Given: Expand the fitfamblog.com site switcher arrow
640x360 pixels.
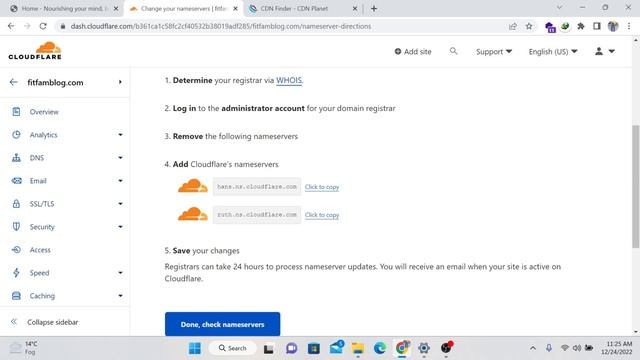Looking at the screenshot, I should [x=120, y=82].
